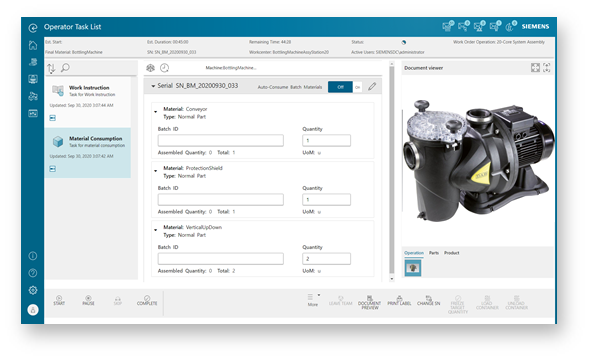This screenshot has width=590, height=362.
Task: Switch Auto-Consume Batch Materials to On
Action: (357, 87)
